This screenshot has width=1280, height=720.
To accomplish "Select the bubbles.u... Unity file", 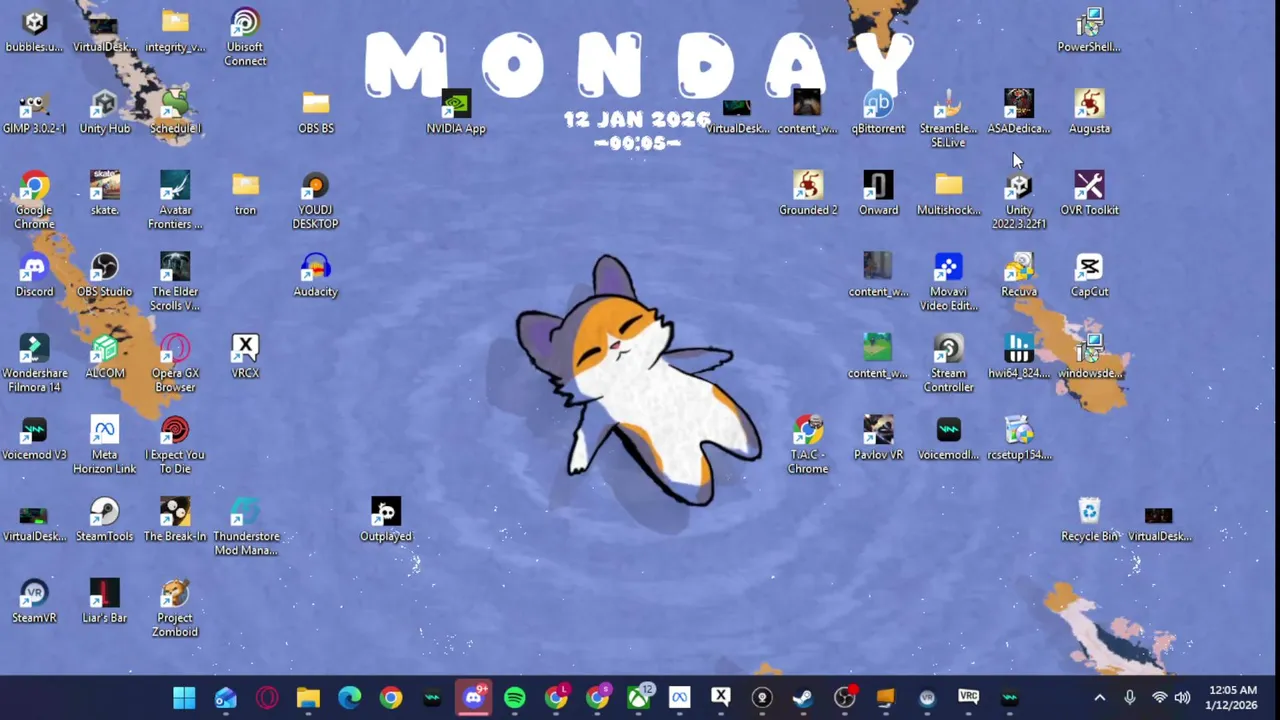I will pos(34,31).
